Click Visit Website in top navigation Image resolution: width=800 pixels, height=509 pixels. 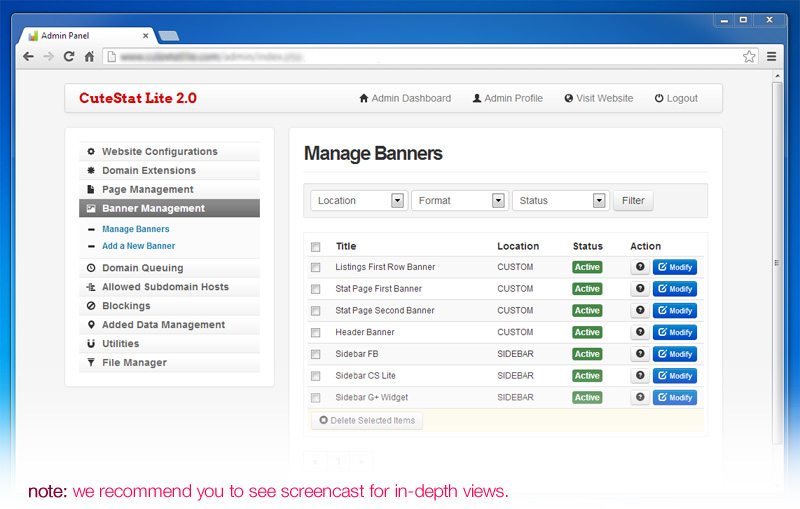point(599,98)
